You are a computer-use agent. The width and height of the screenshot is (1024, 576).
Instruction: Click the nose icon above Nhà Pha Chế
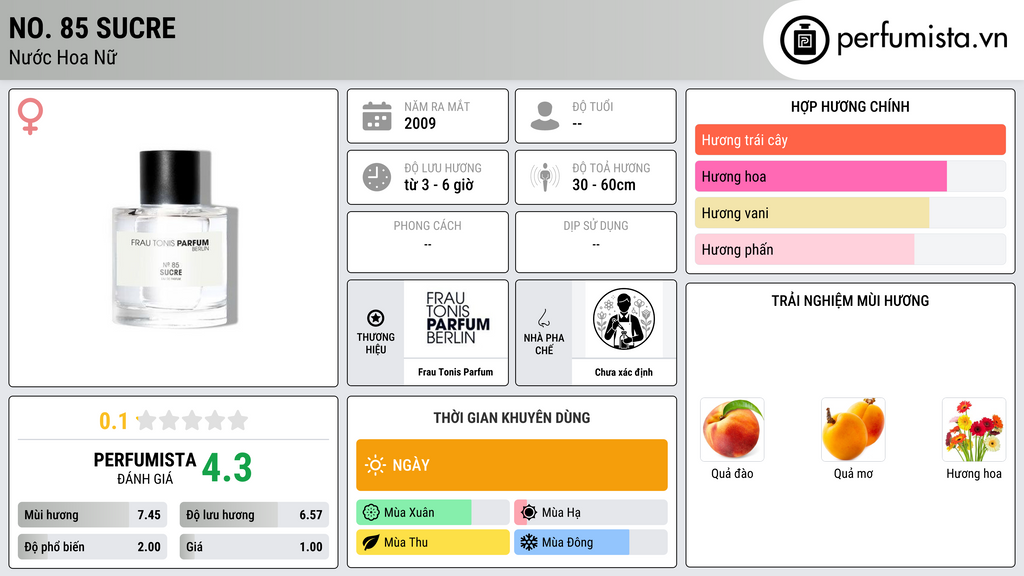(543, 318)
